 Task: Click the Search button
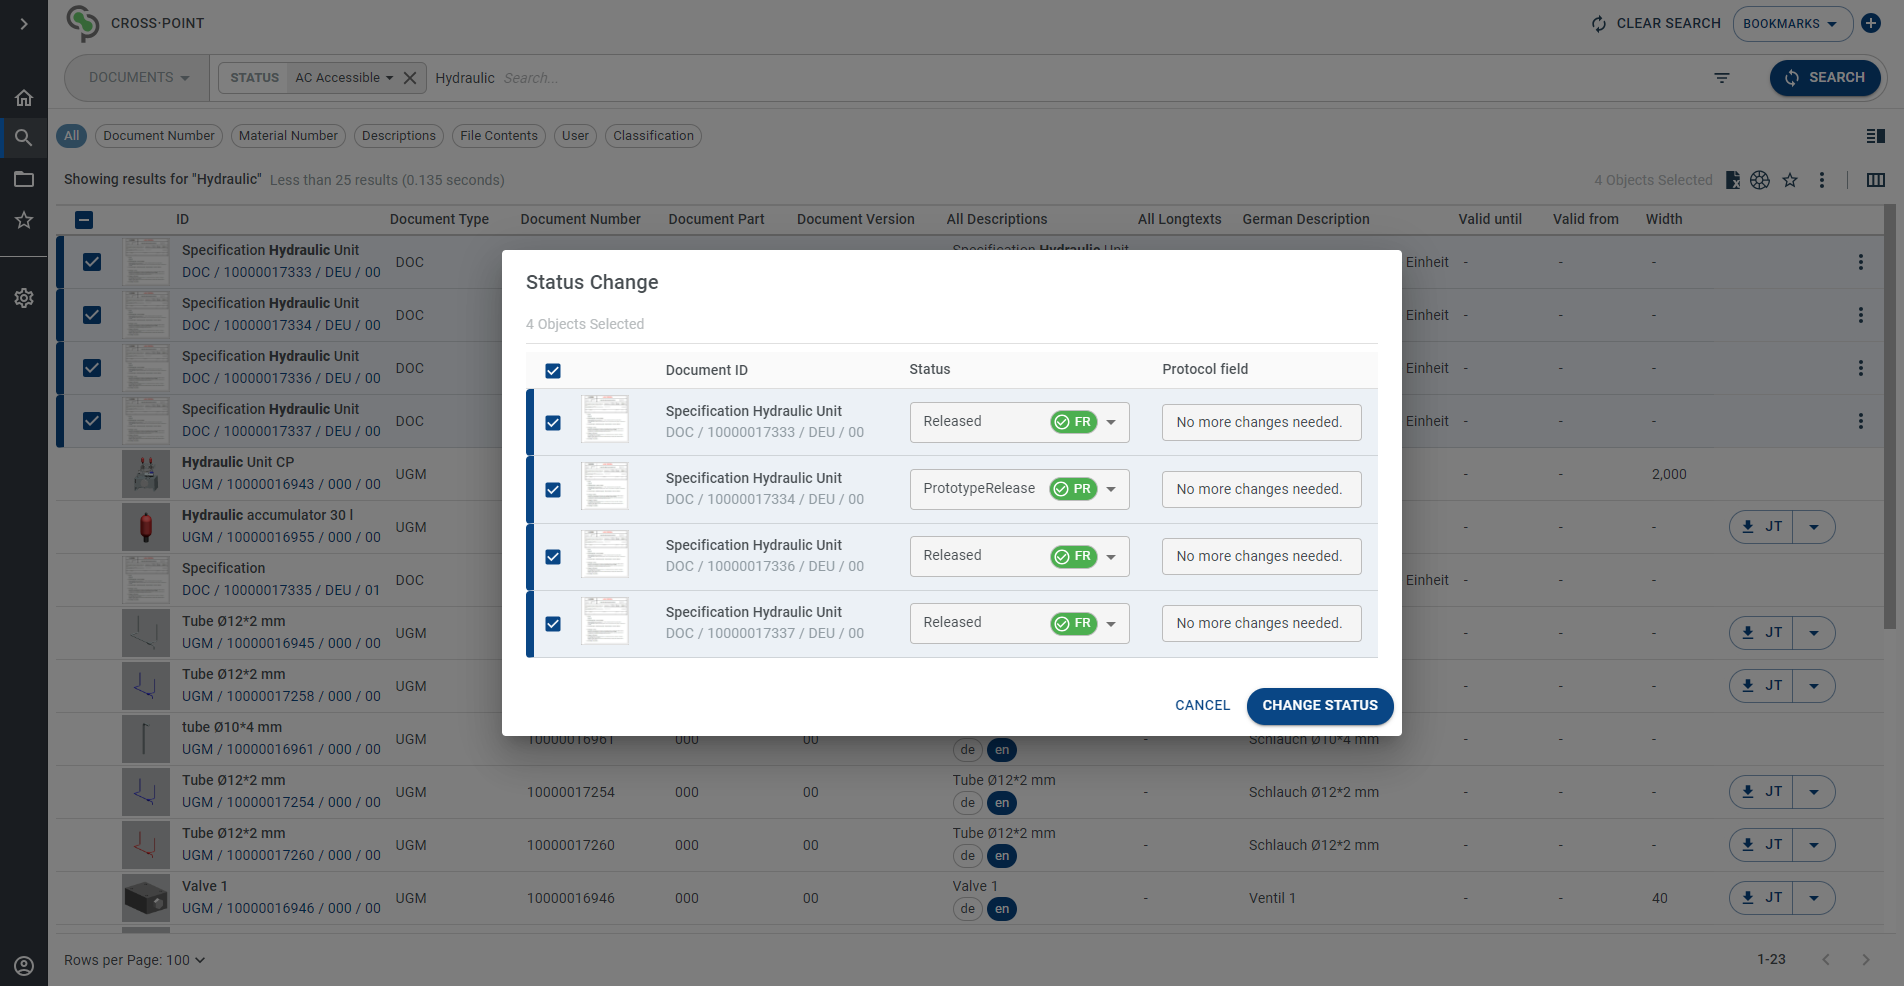[x=1825, y=78]
